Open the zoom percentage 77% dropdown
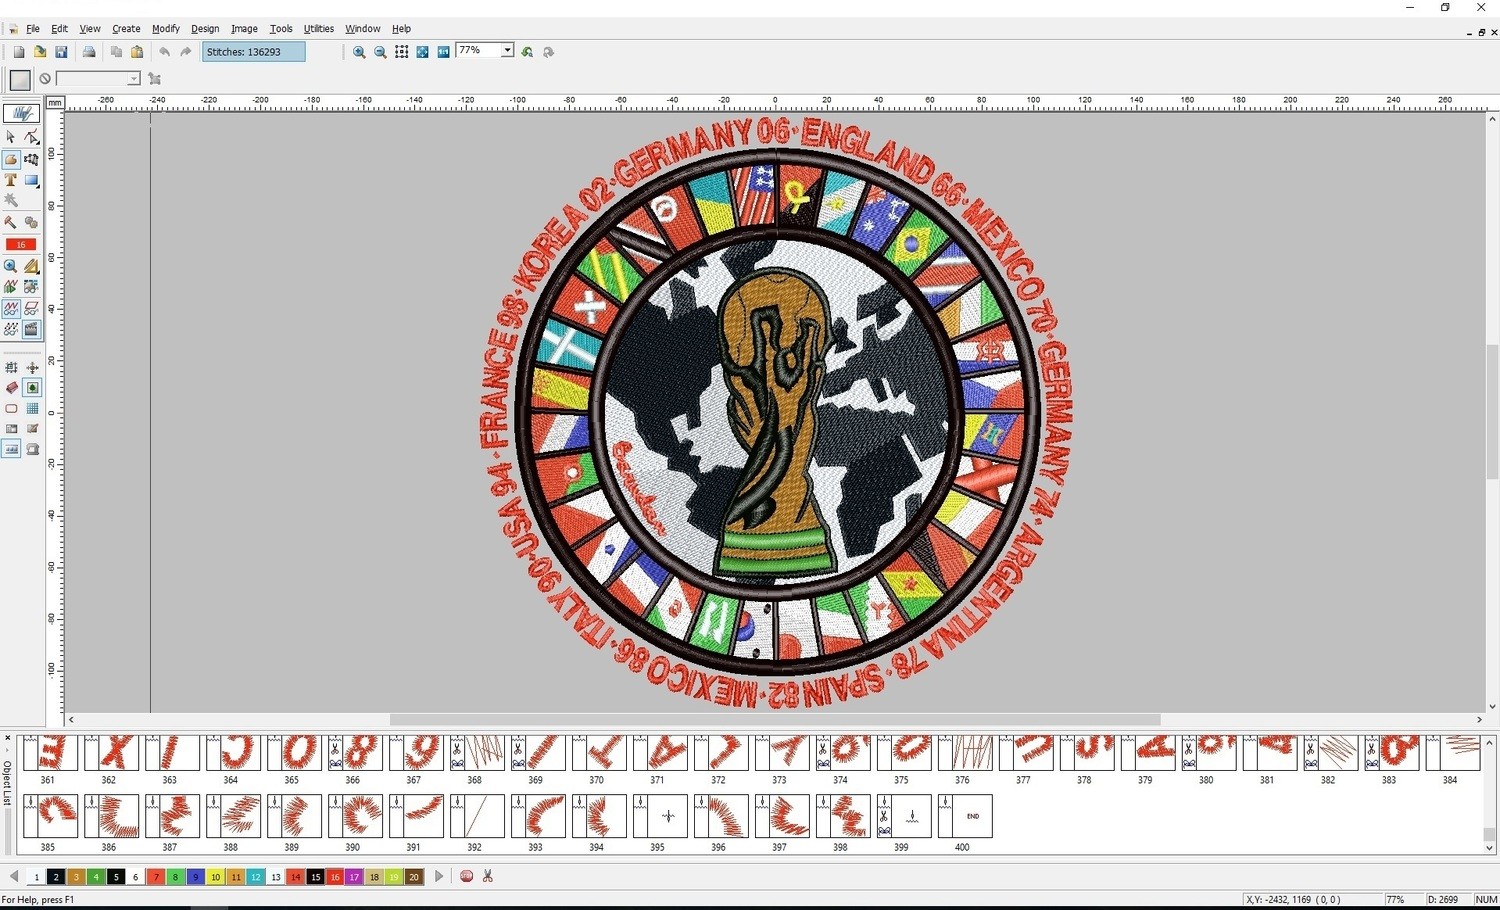This screenshot has height=910, width=1500. (508, 50)
